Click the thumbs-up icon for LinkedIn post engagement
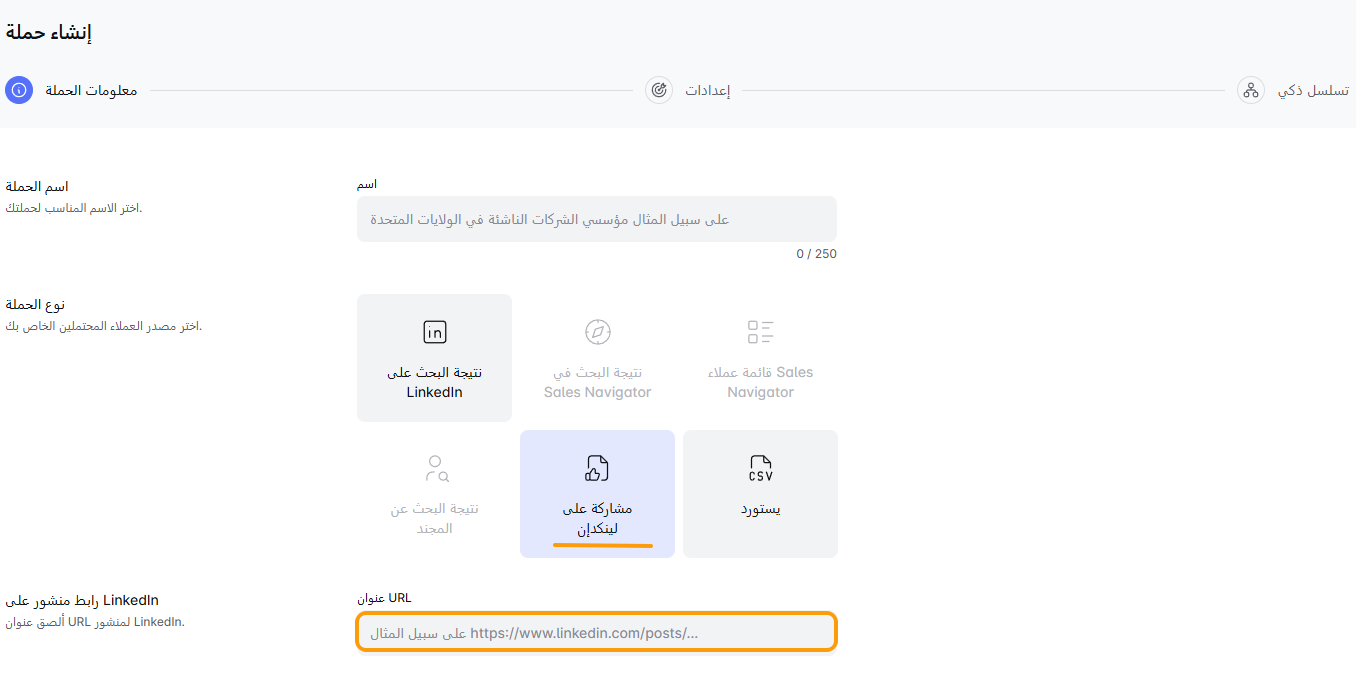 [x=597, y=468]
